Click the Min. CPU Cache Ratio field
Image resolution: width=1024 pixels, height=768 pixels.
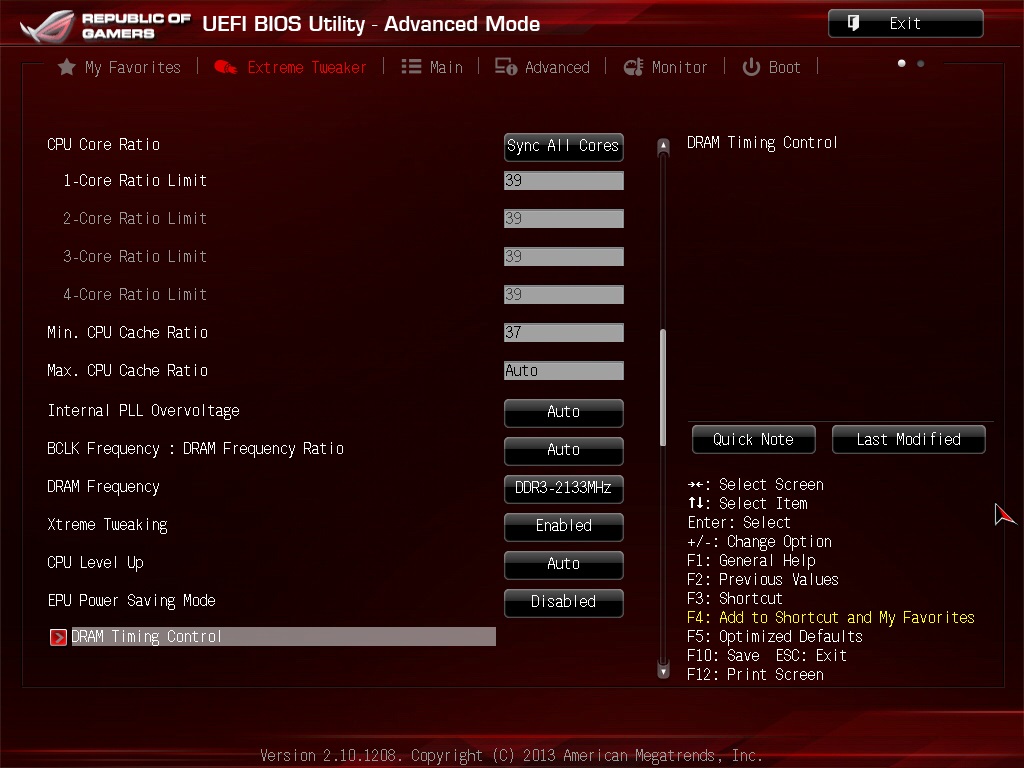[x=564, y=332]
